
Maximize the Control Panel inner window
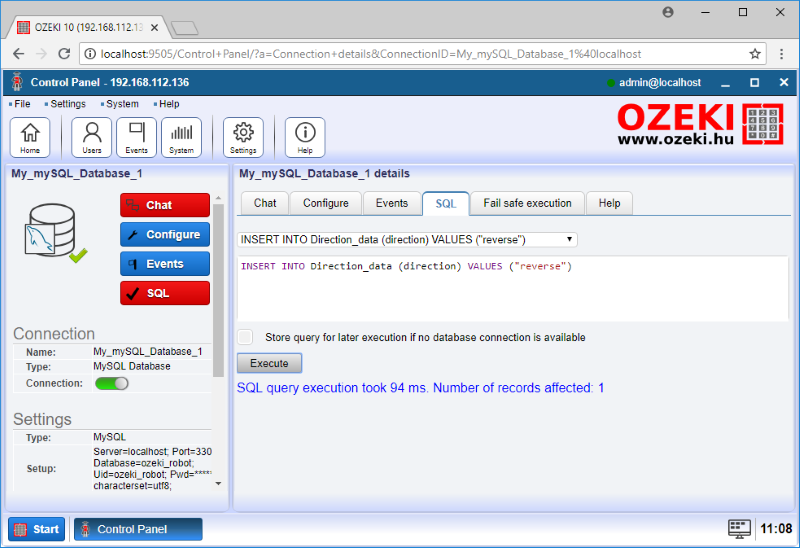755,83
